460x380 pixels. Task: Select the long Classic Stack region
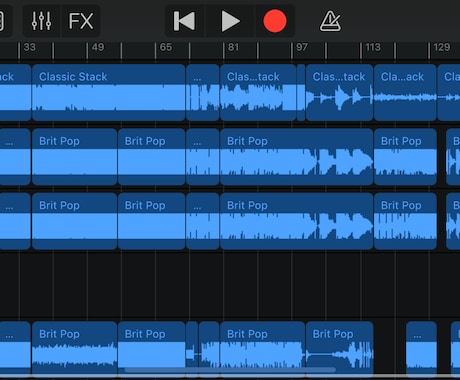108,92
